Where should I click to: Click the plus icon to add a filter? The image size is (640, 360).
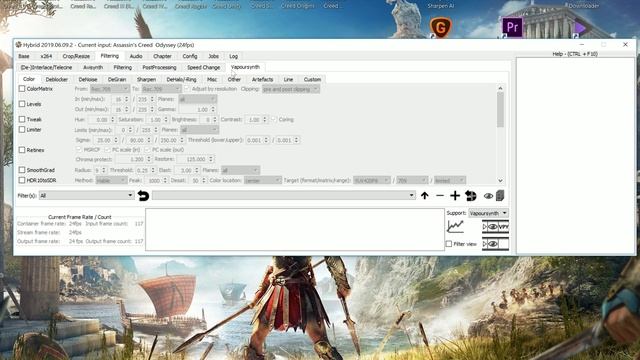point(455,196)
